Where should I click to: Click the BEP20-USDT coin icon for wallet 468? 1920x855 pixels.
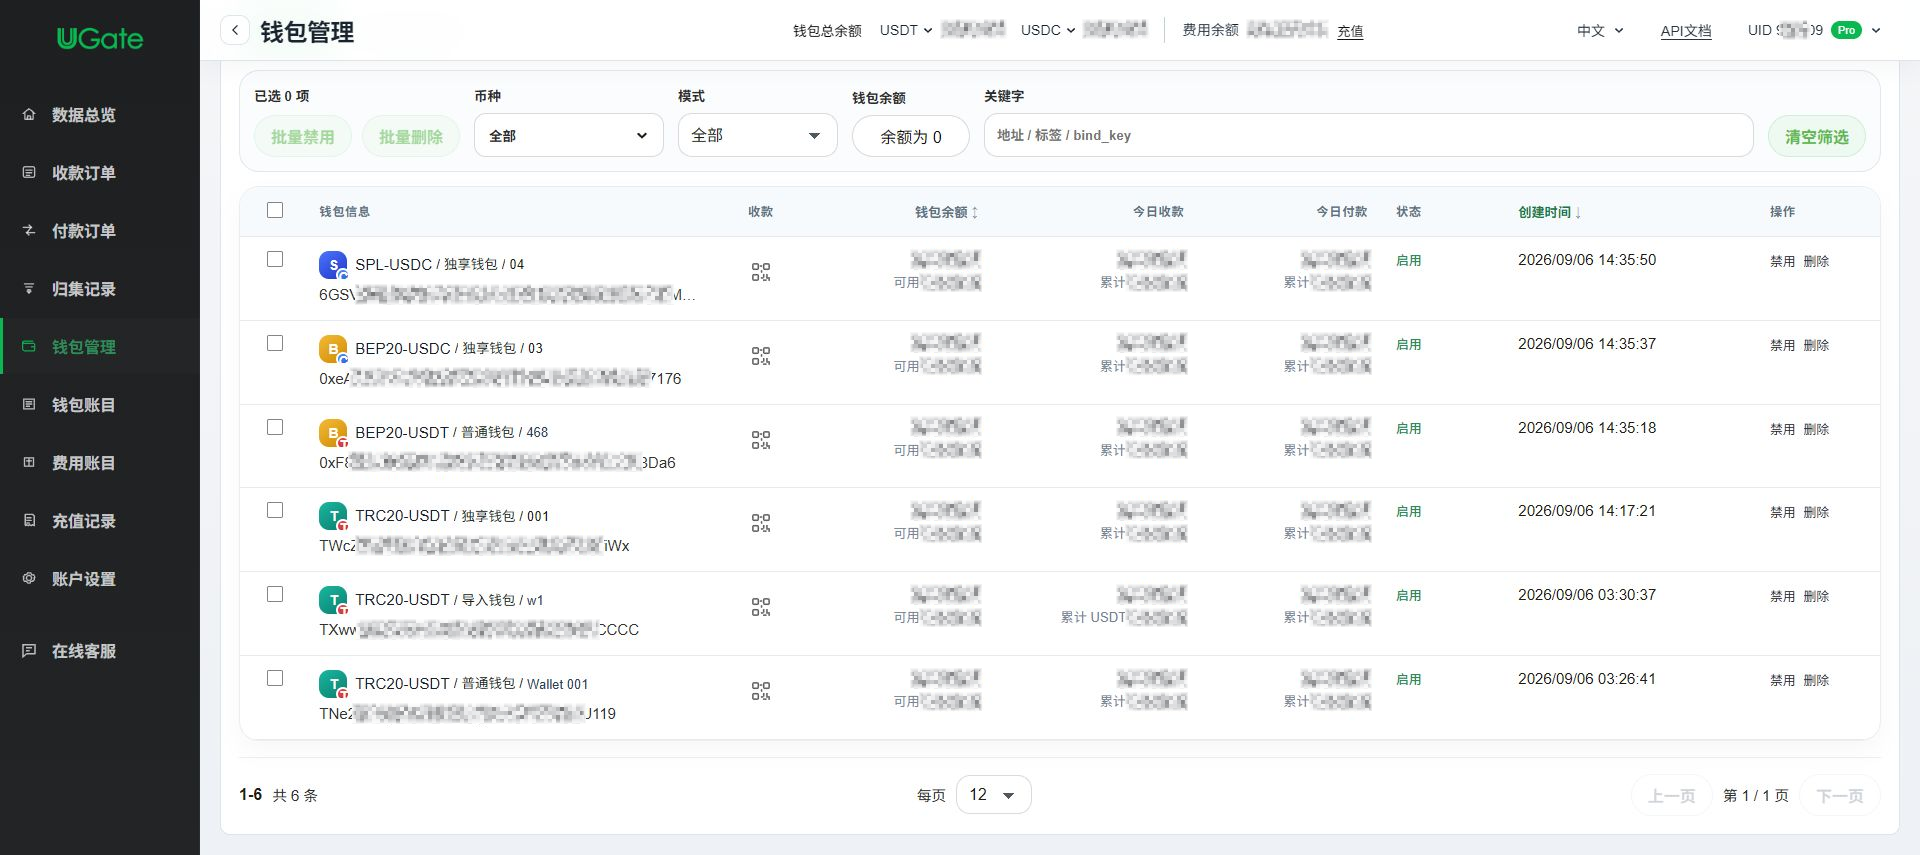click(333, 433)
